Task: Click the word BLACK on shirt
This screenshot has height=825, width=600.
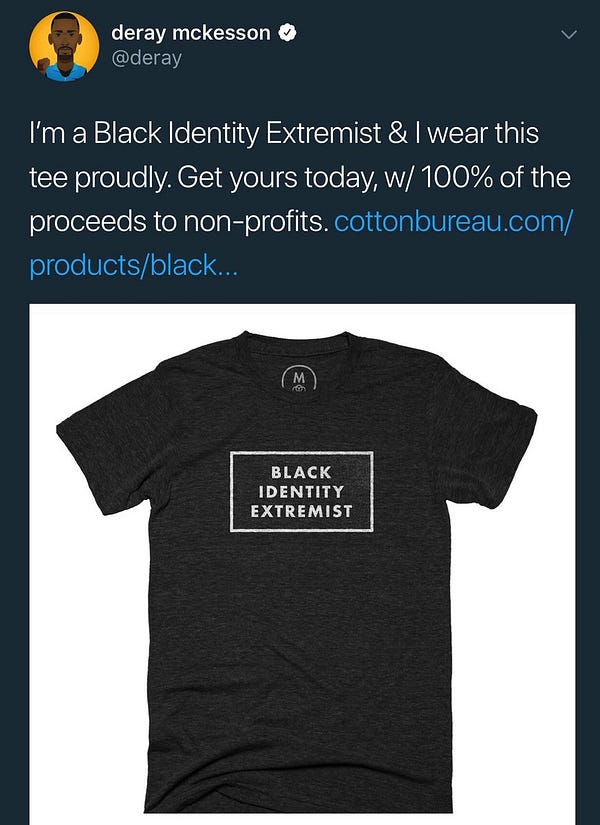Action: click(301, 472)
